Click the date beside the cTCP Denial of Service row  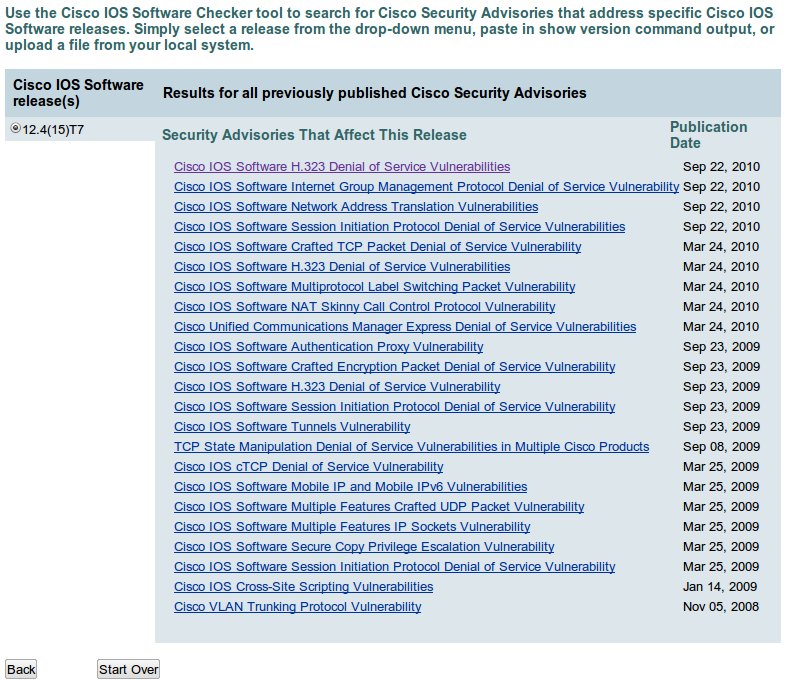(721, 467)
